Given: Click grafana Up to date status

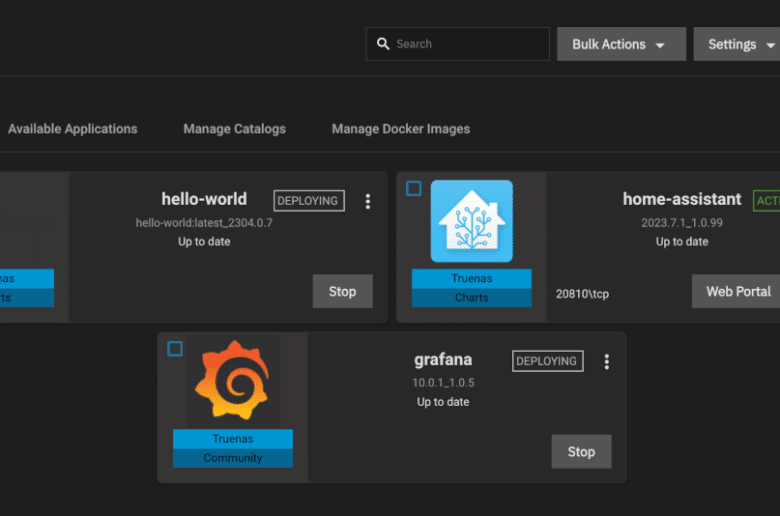Looking at the screenshot, I should [443, 402].
